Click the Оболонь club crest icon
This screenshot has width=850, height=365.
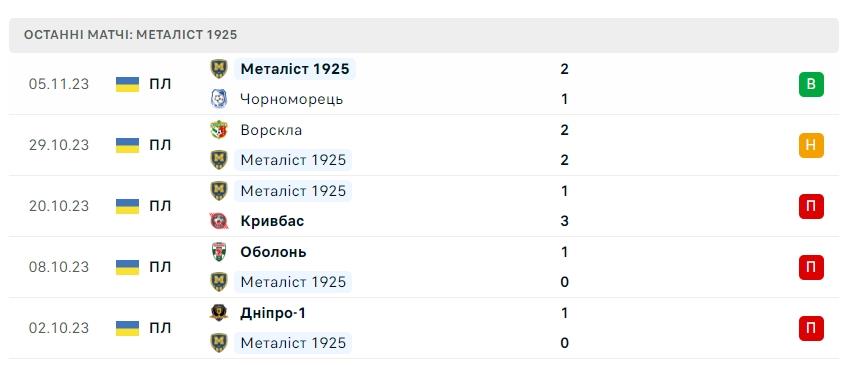pos(219,252)
